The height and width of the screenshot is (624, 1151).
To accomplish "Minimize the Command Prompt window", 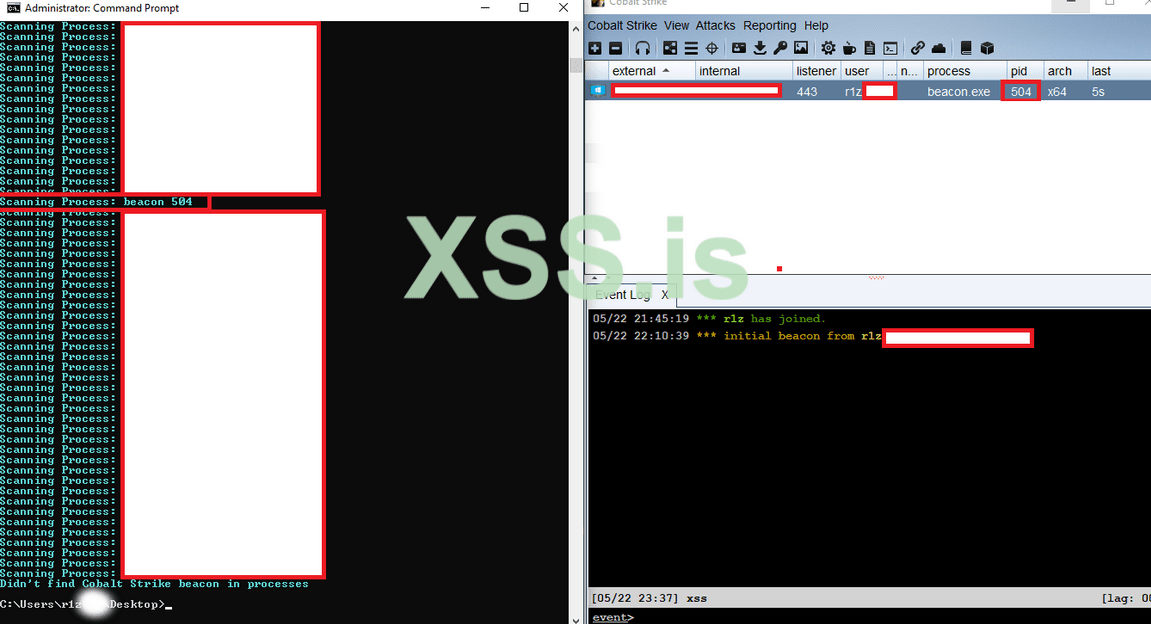I will [x=485, y=7].
